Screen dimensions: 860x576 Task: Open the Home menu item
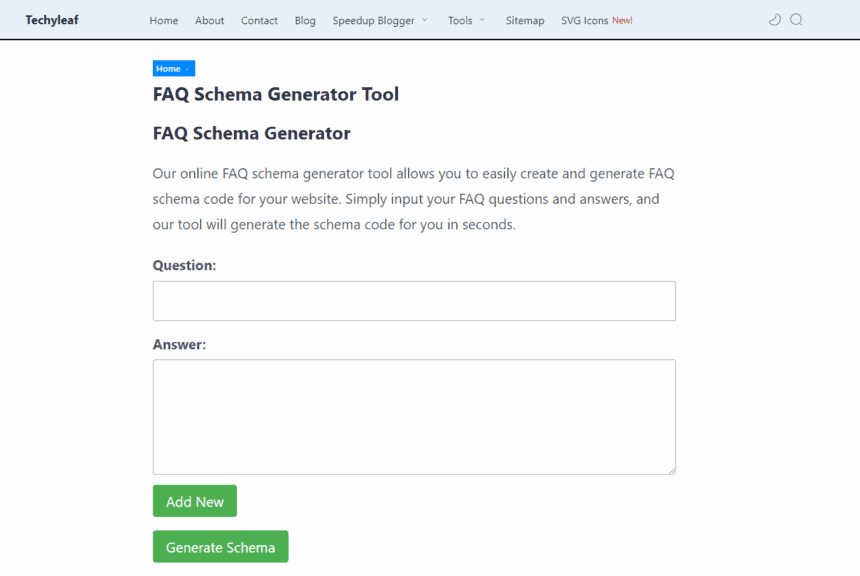[x=163, y=20]
